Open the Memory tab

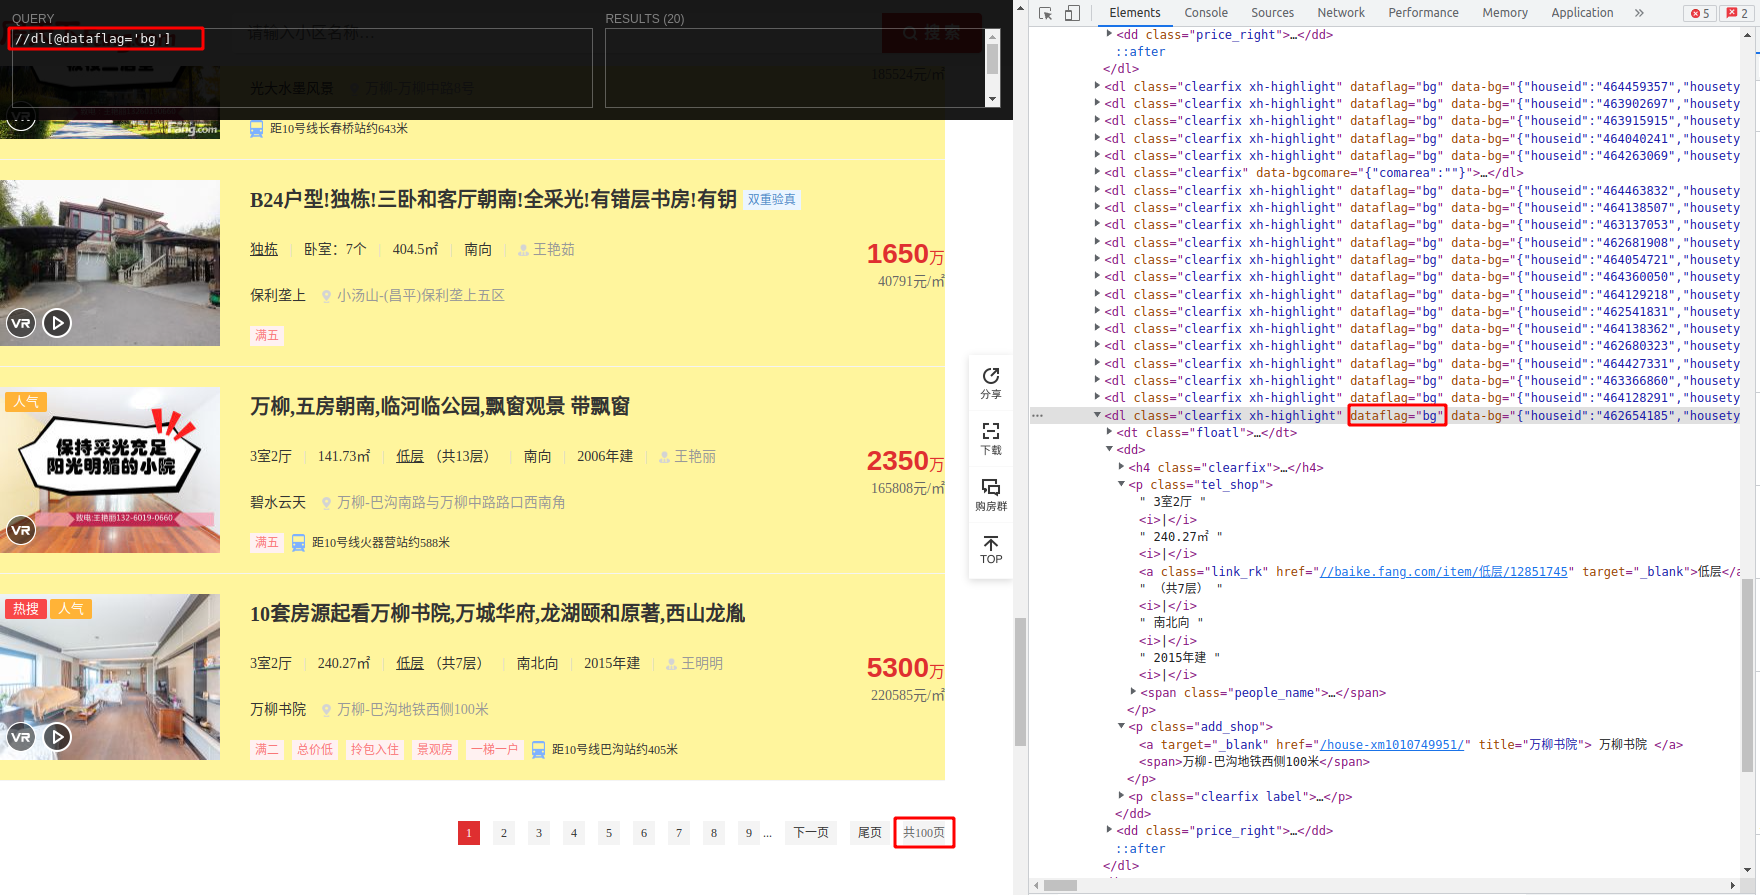[1505, 13]
